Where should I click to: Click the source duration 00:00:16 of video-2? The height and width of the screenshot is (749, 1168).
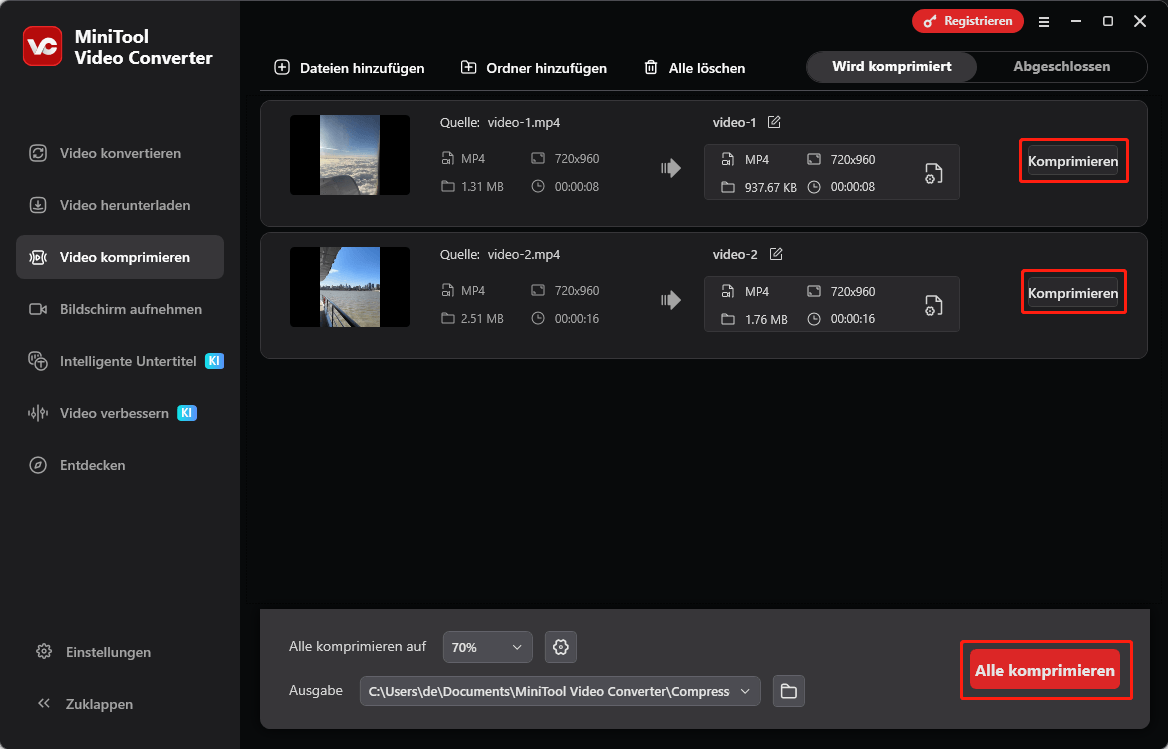(577, 318)
